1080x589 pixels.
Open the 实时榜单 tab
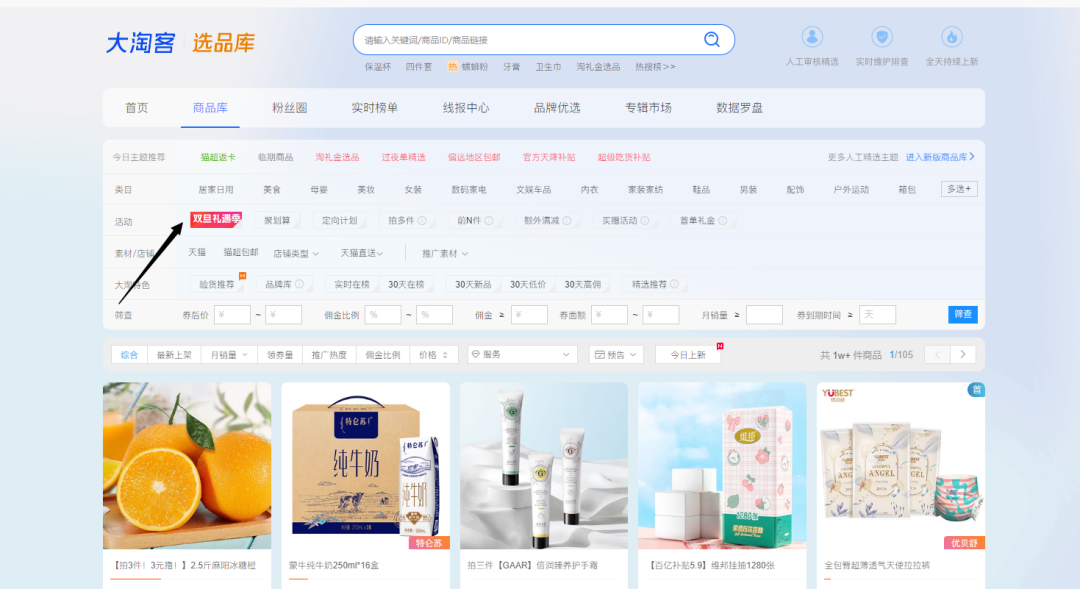click(375, 107)
